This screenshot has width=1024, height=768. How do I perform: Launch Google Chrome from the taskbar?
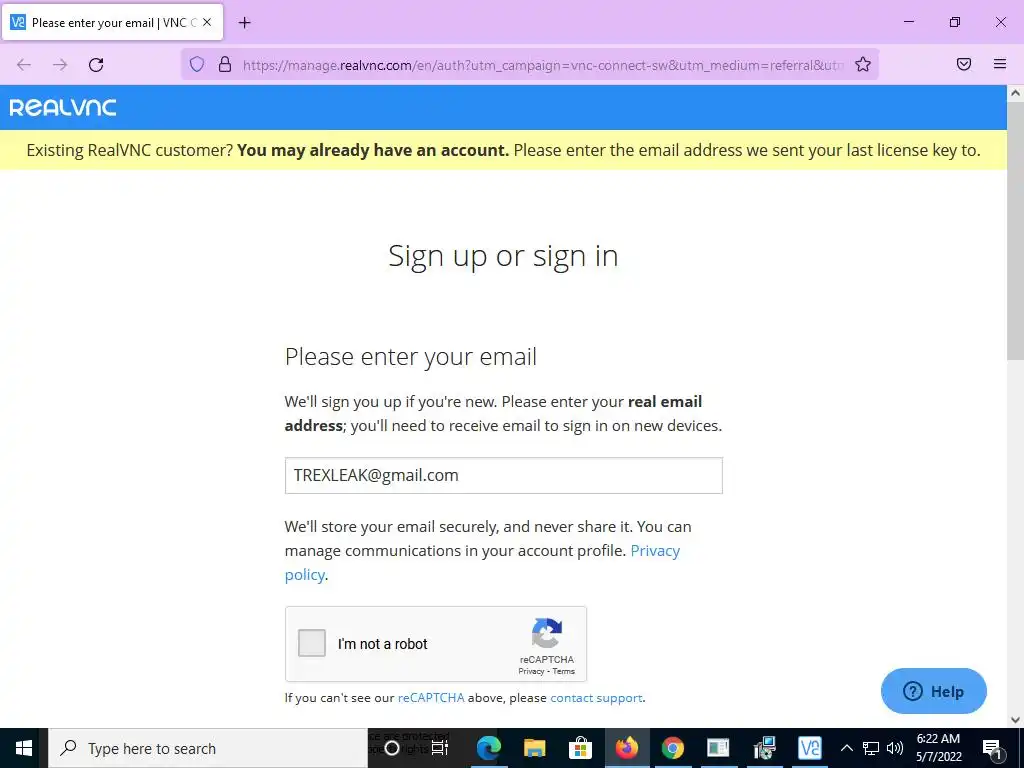[x=672, y=748]
